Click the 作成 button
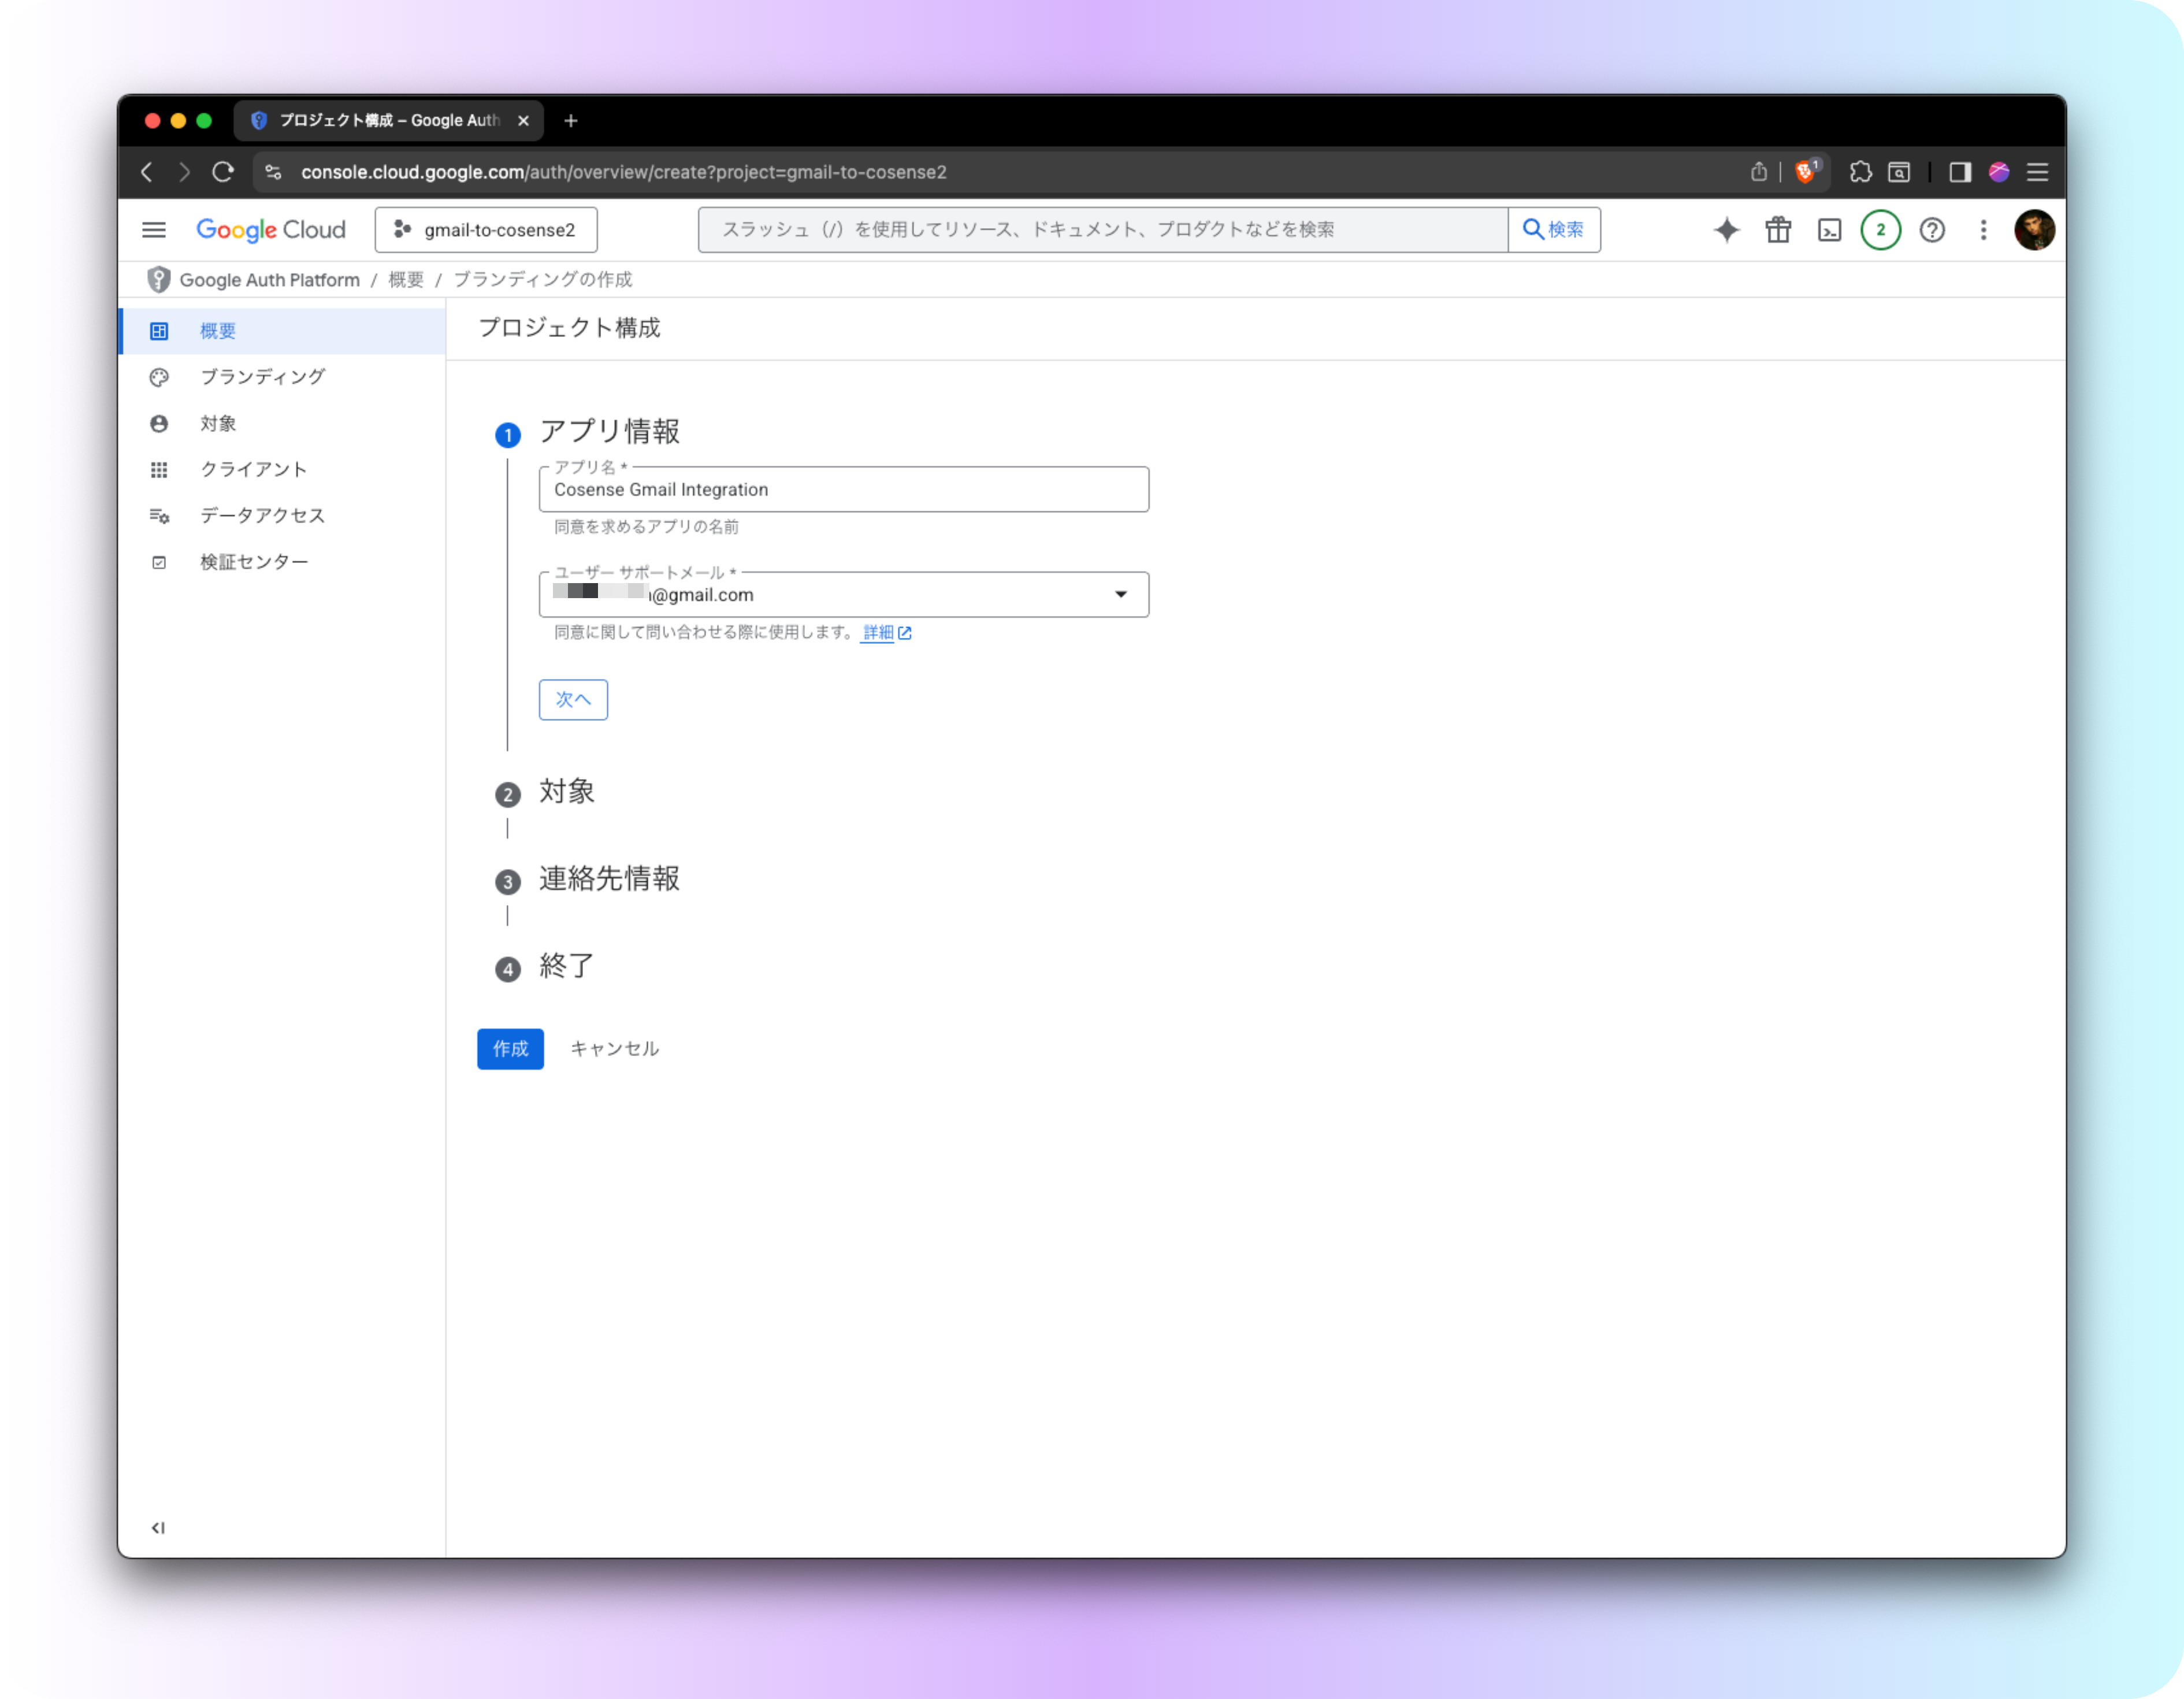This screenshot has width=2184, height=1699. point(510,1048)
